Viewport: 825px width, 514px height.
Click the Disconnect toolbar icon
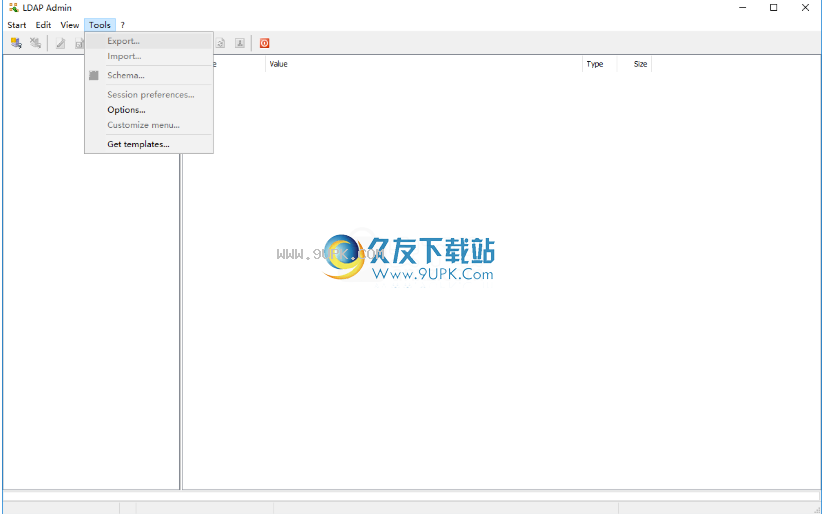35,43
